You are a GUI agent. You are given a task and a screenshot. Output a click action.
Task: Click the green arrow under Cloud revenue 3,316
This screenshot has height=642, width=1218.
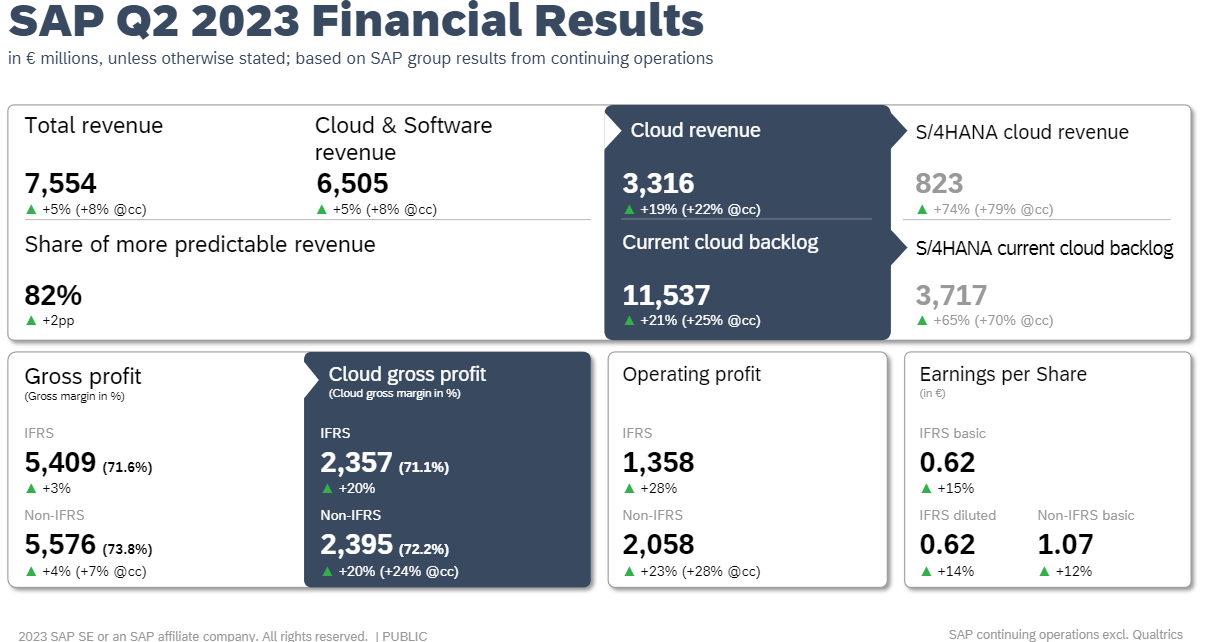click(629, 209)
